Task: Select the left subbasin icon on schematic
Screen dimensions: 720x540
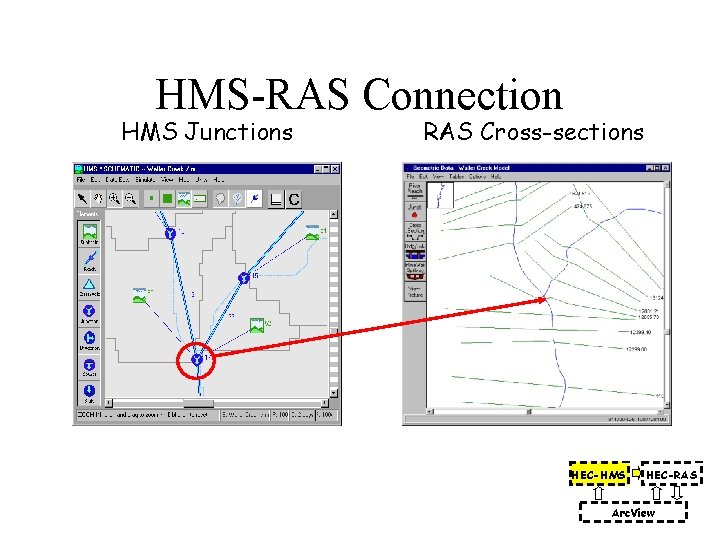Action: coord(139,296)
